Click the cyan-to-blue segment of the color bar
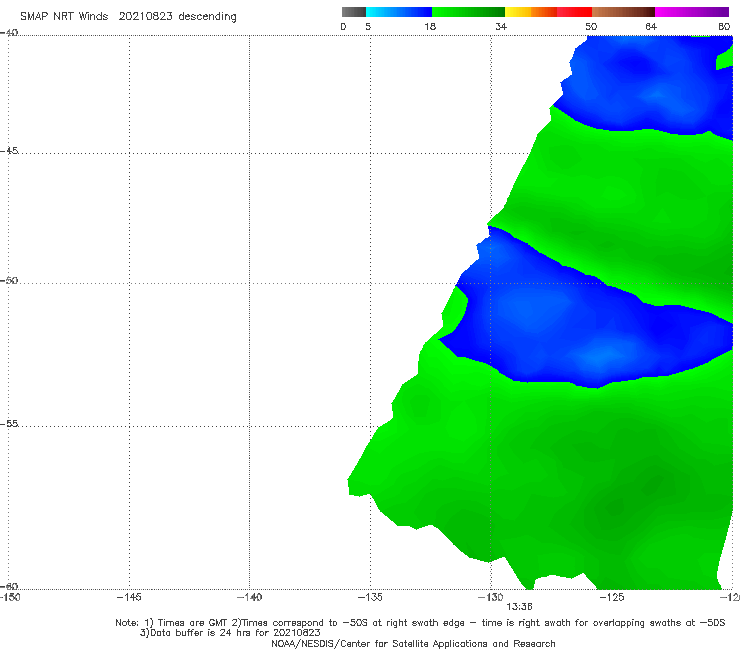 [399, 12]
